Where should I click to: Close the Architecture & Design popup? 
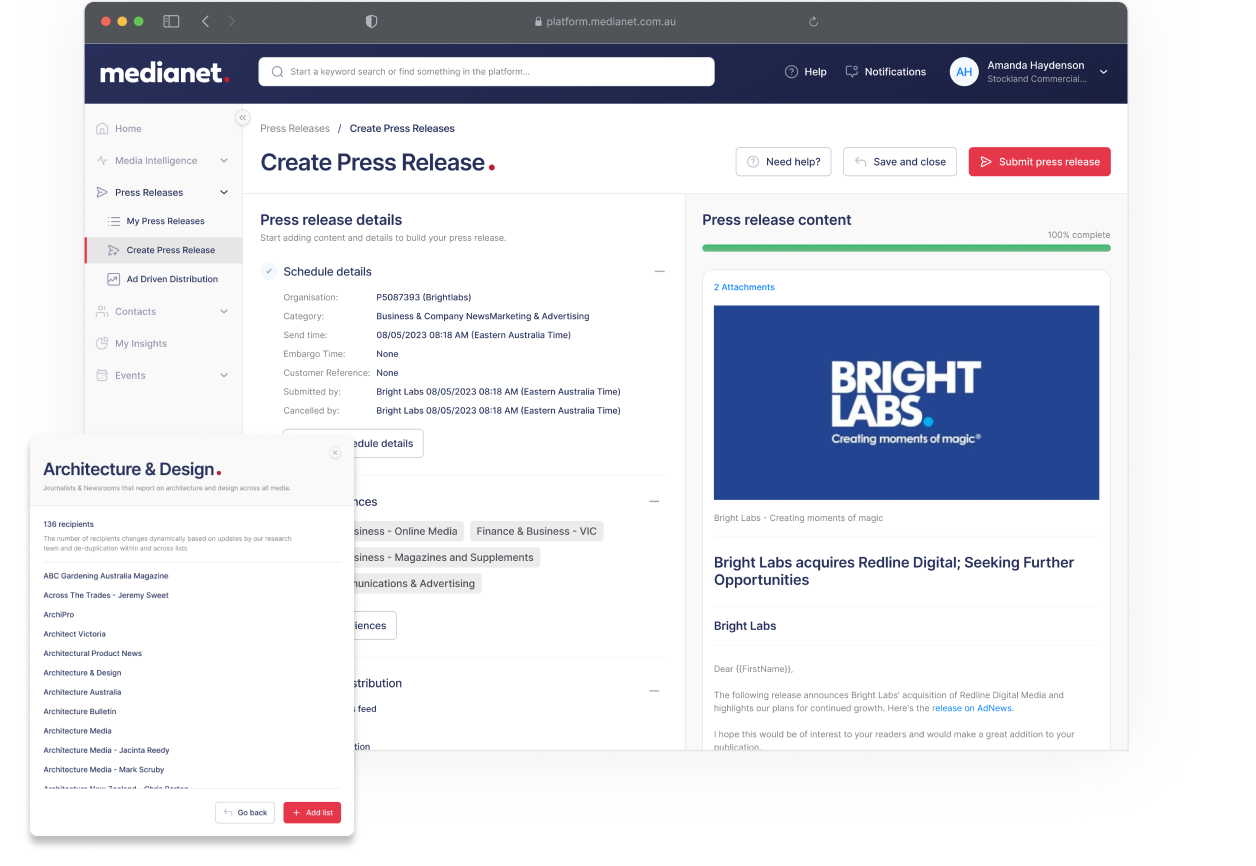(335, 453)
